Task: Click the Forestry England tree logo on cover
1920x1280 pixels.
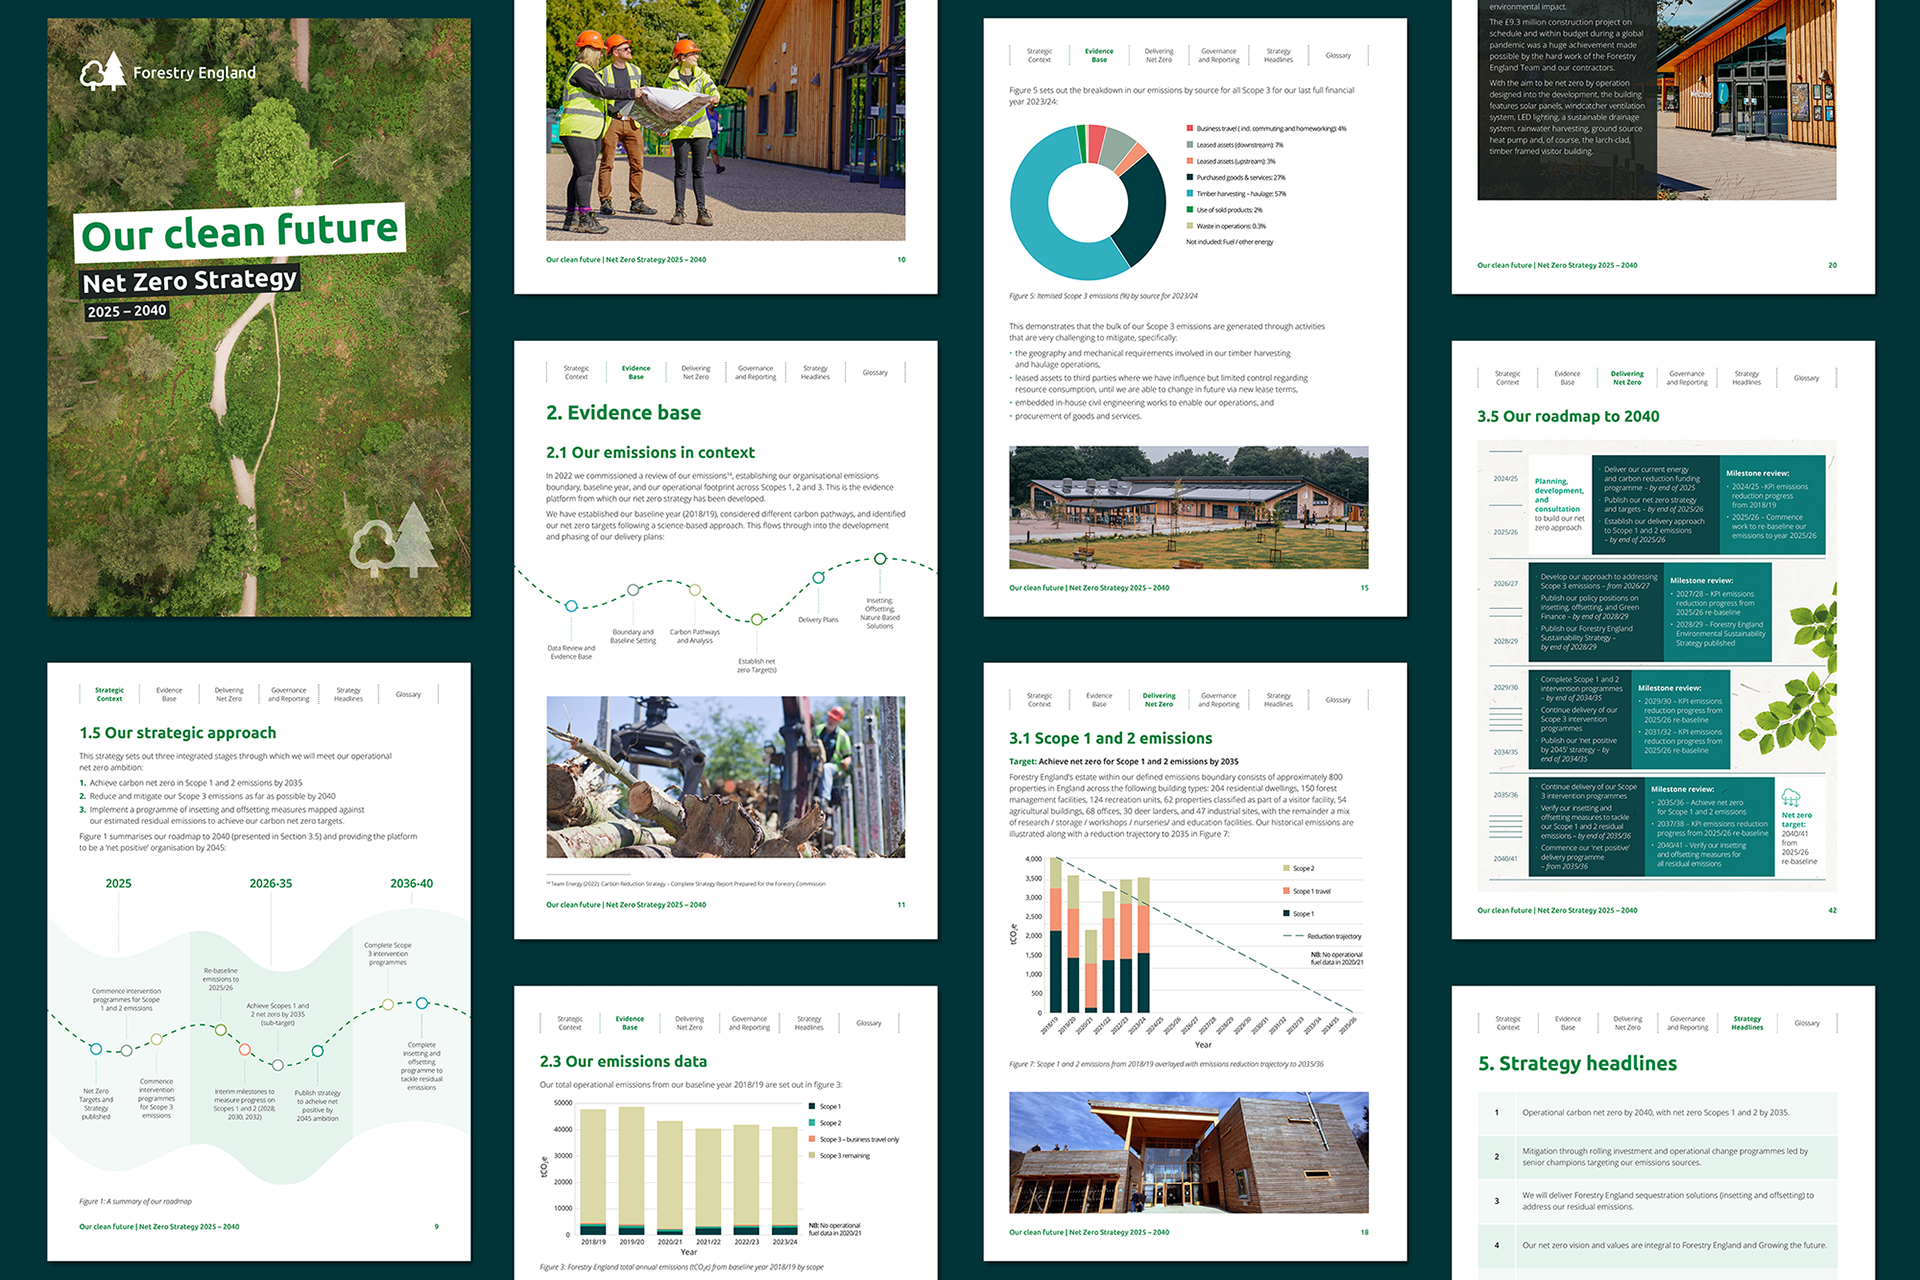Action: [104, 71]
